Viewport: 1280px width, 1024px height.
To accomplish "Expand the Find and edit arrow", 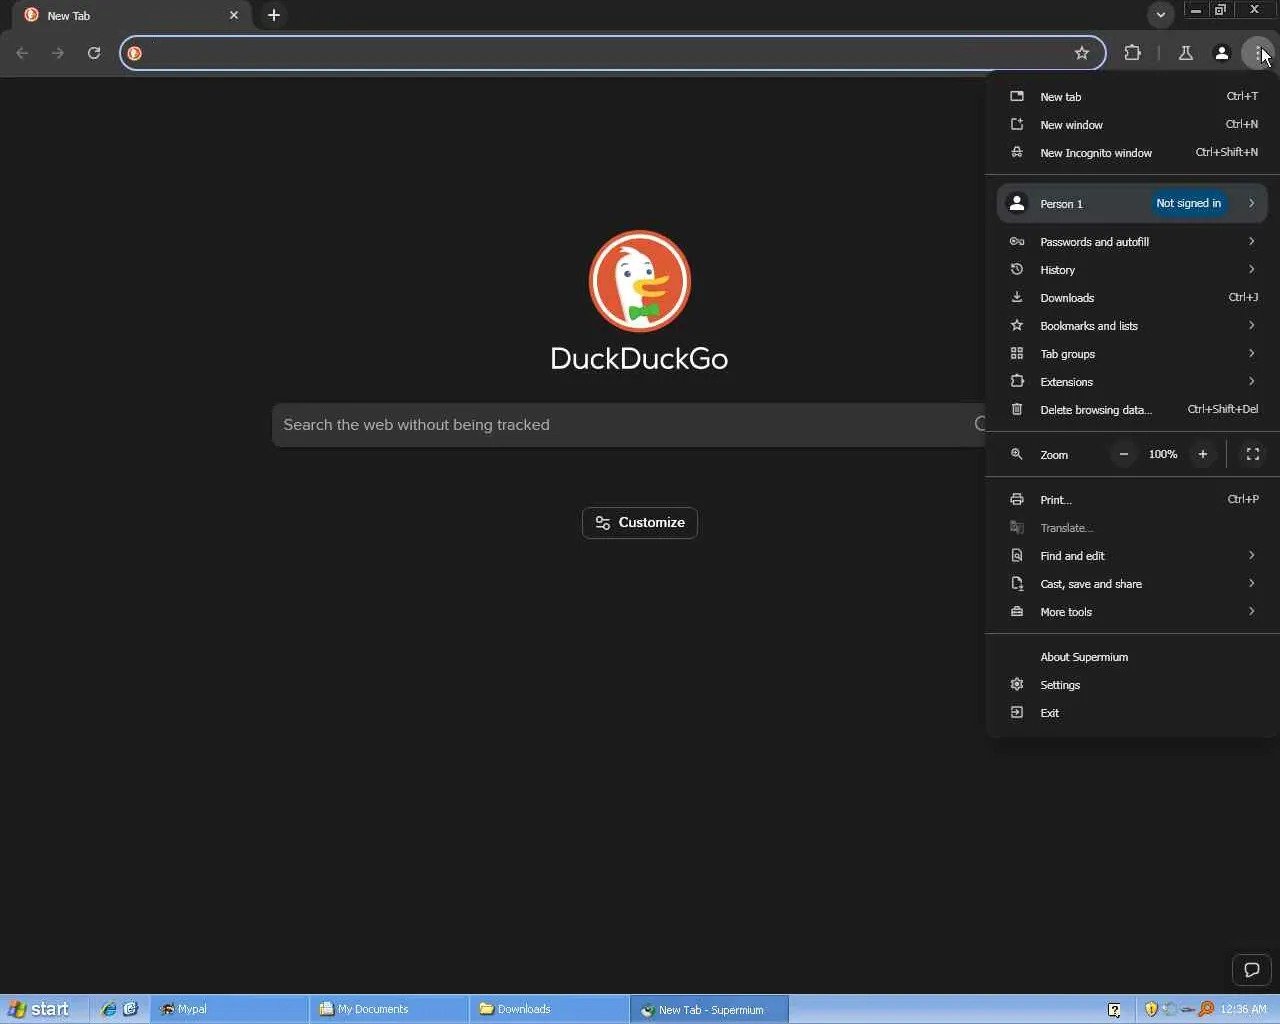I will (x=1251, y=556).
